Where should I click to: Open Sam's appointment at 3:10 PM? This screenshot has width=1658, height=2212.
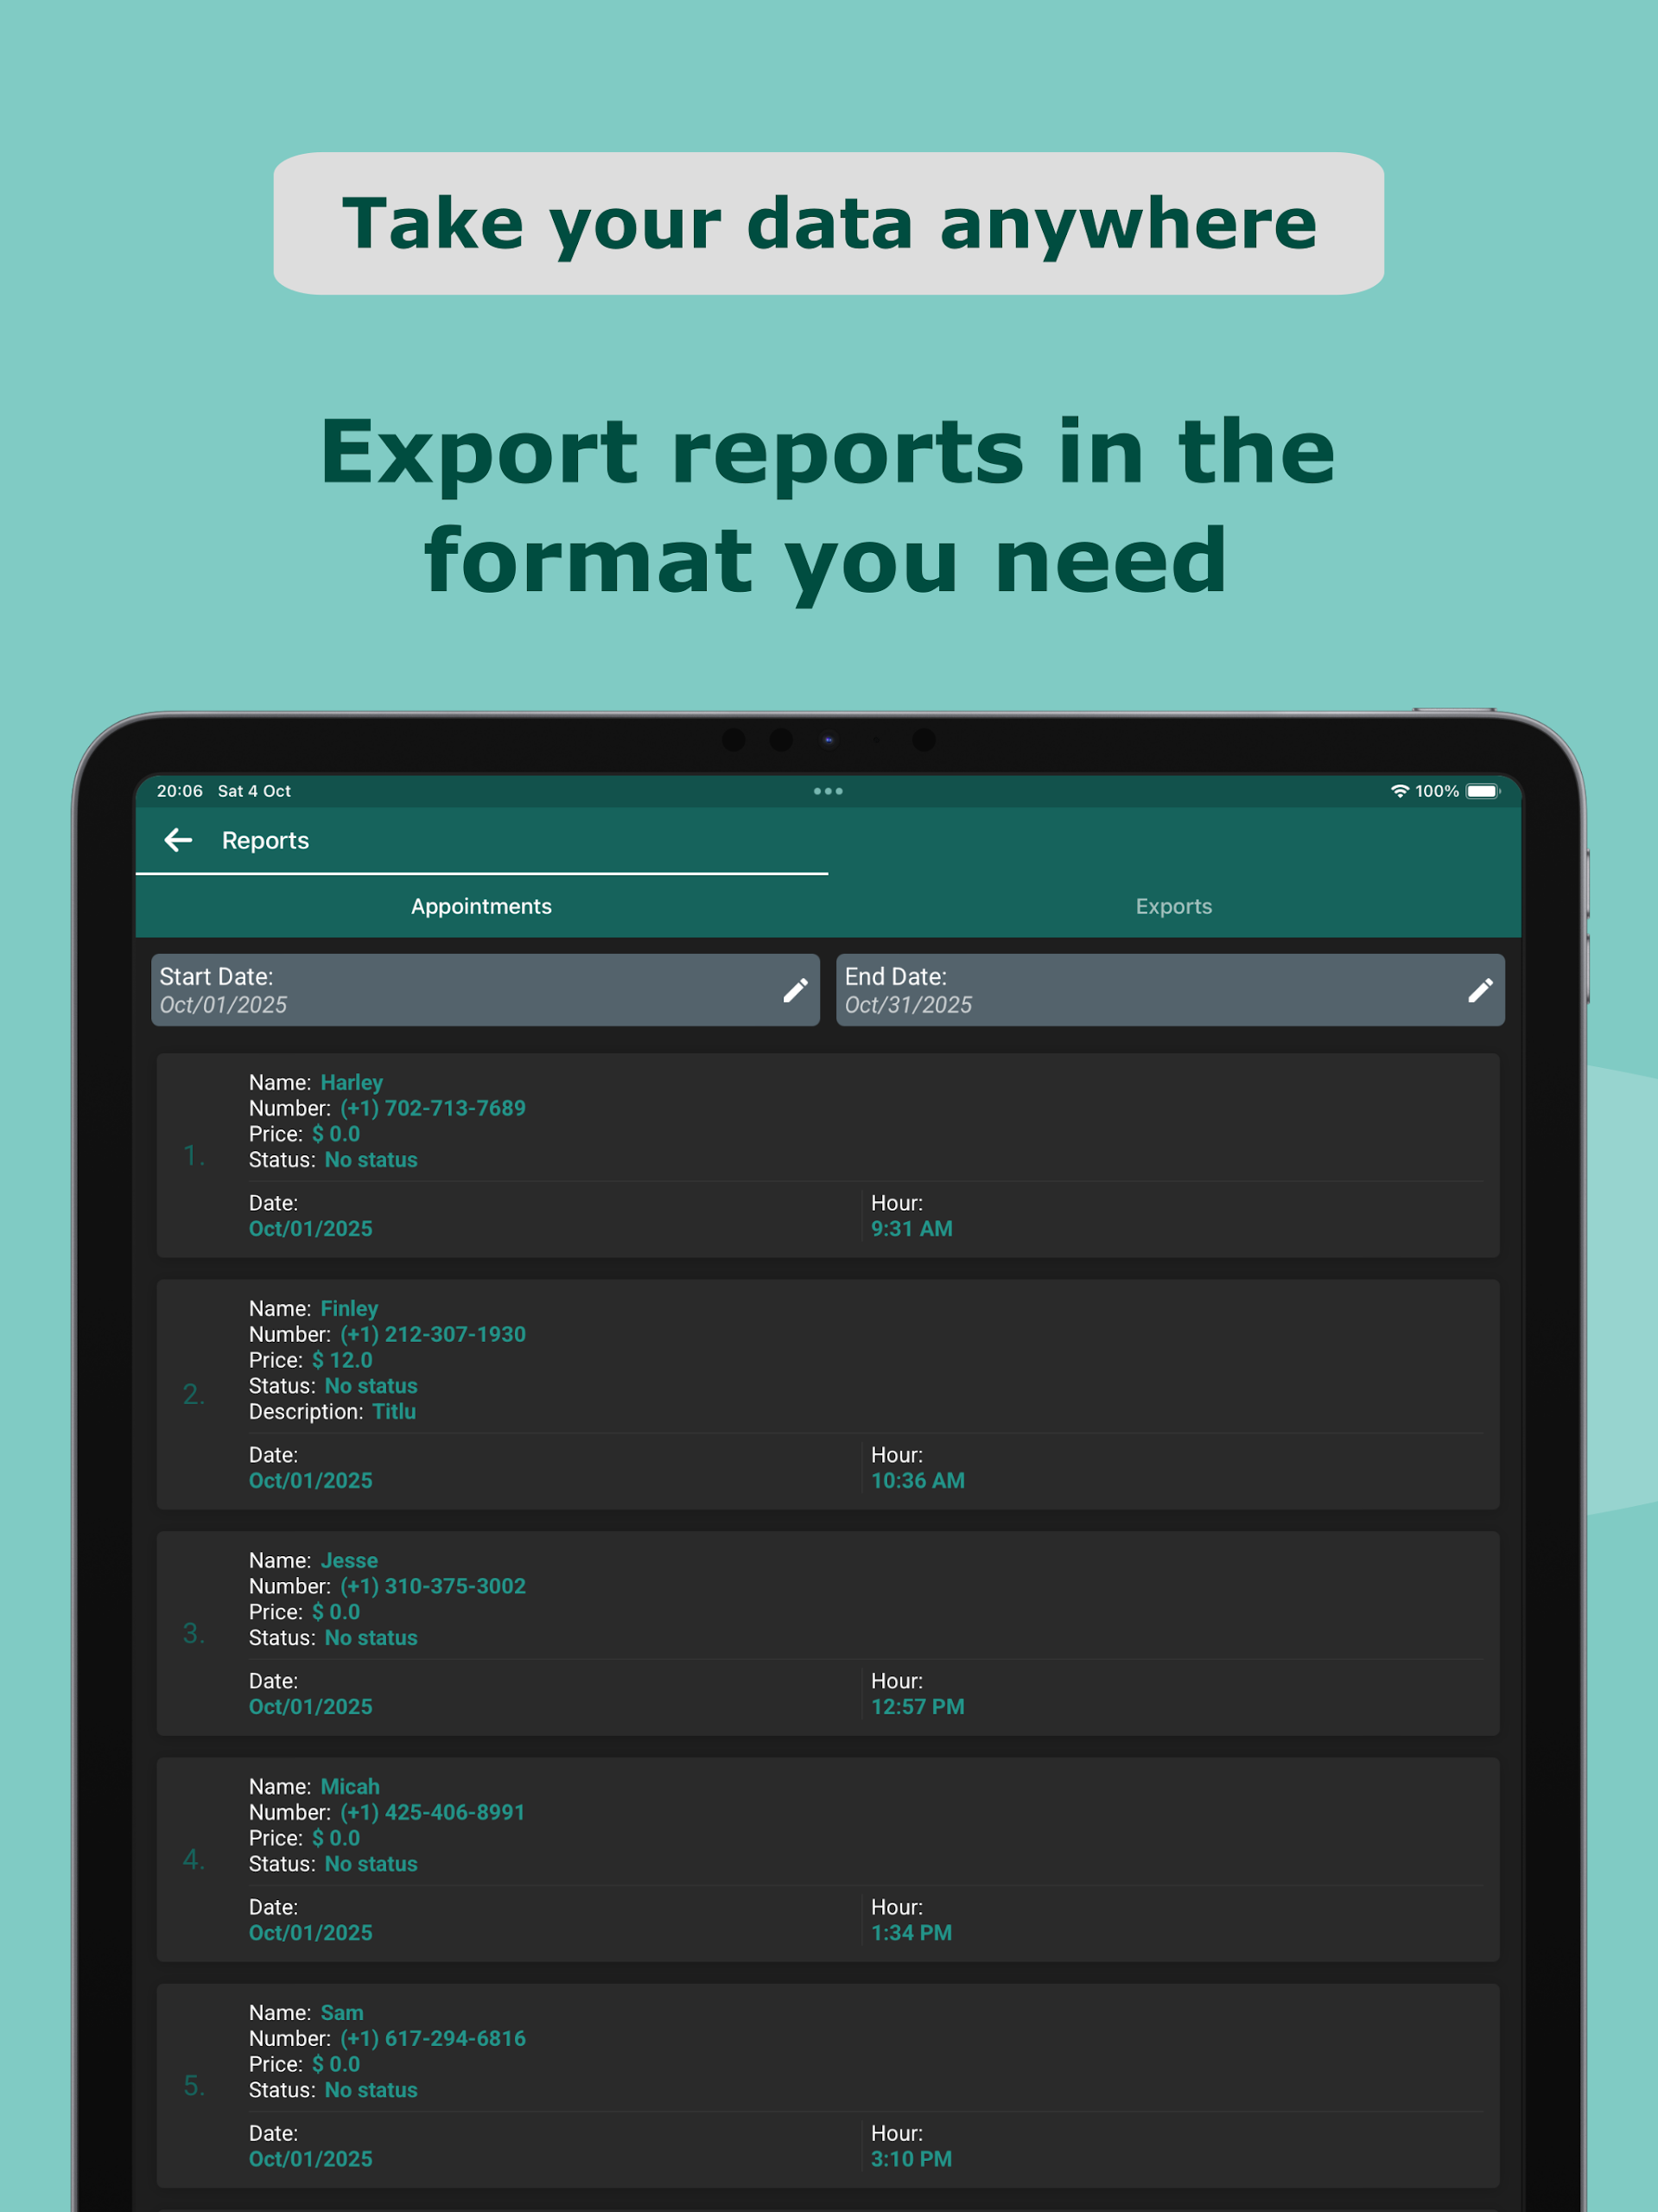pyautogui.click(x=828, y=2085)
